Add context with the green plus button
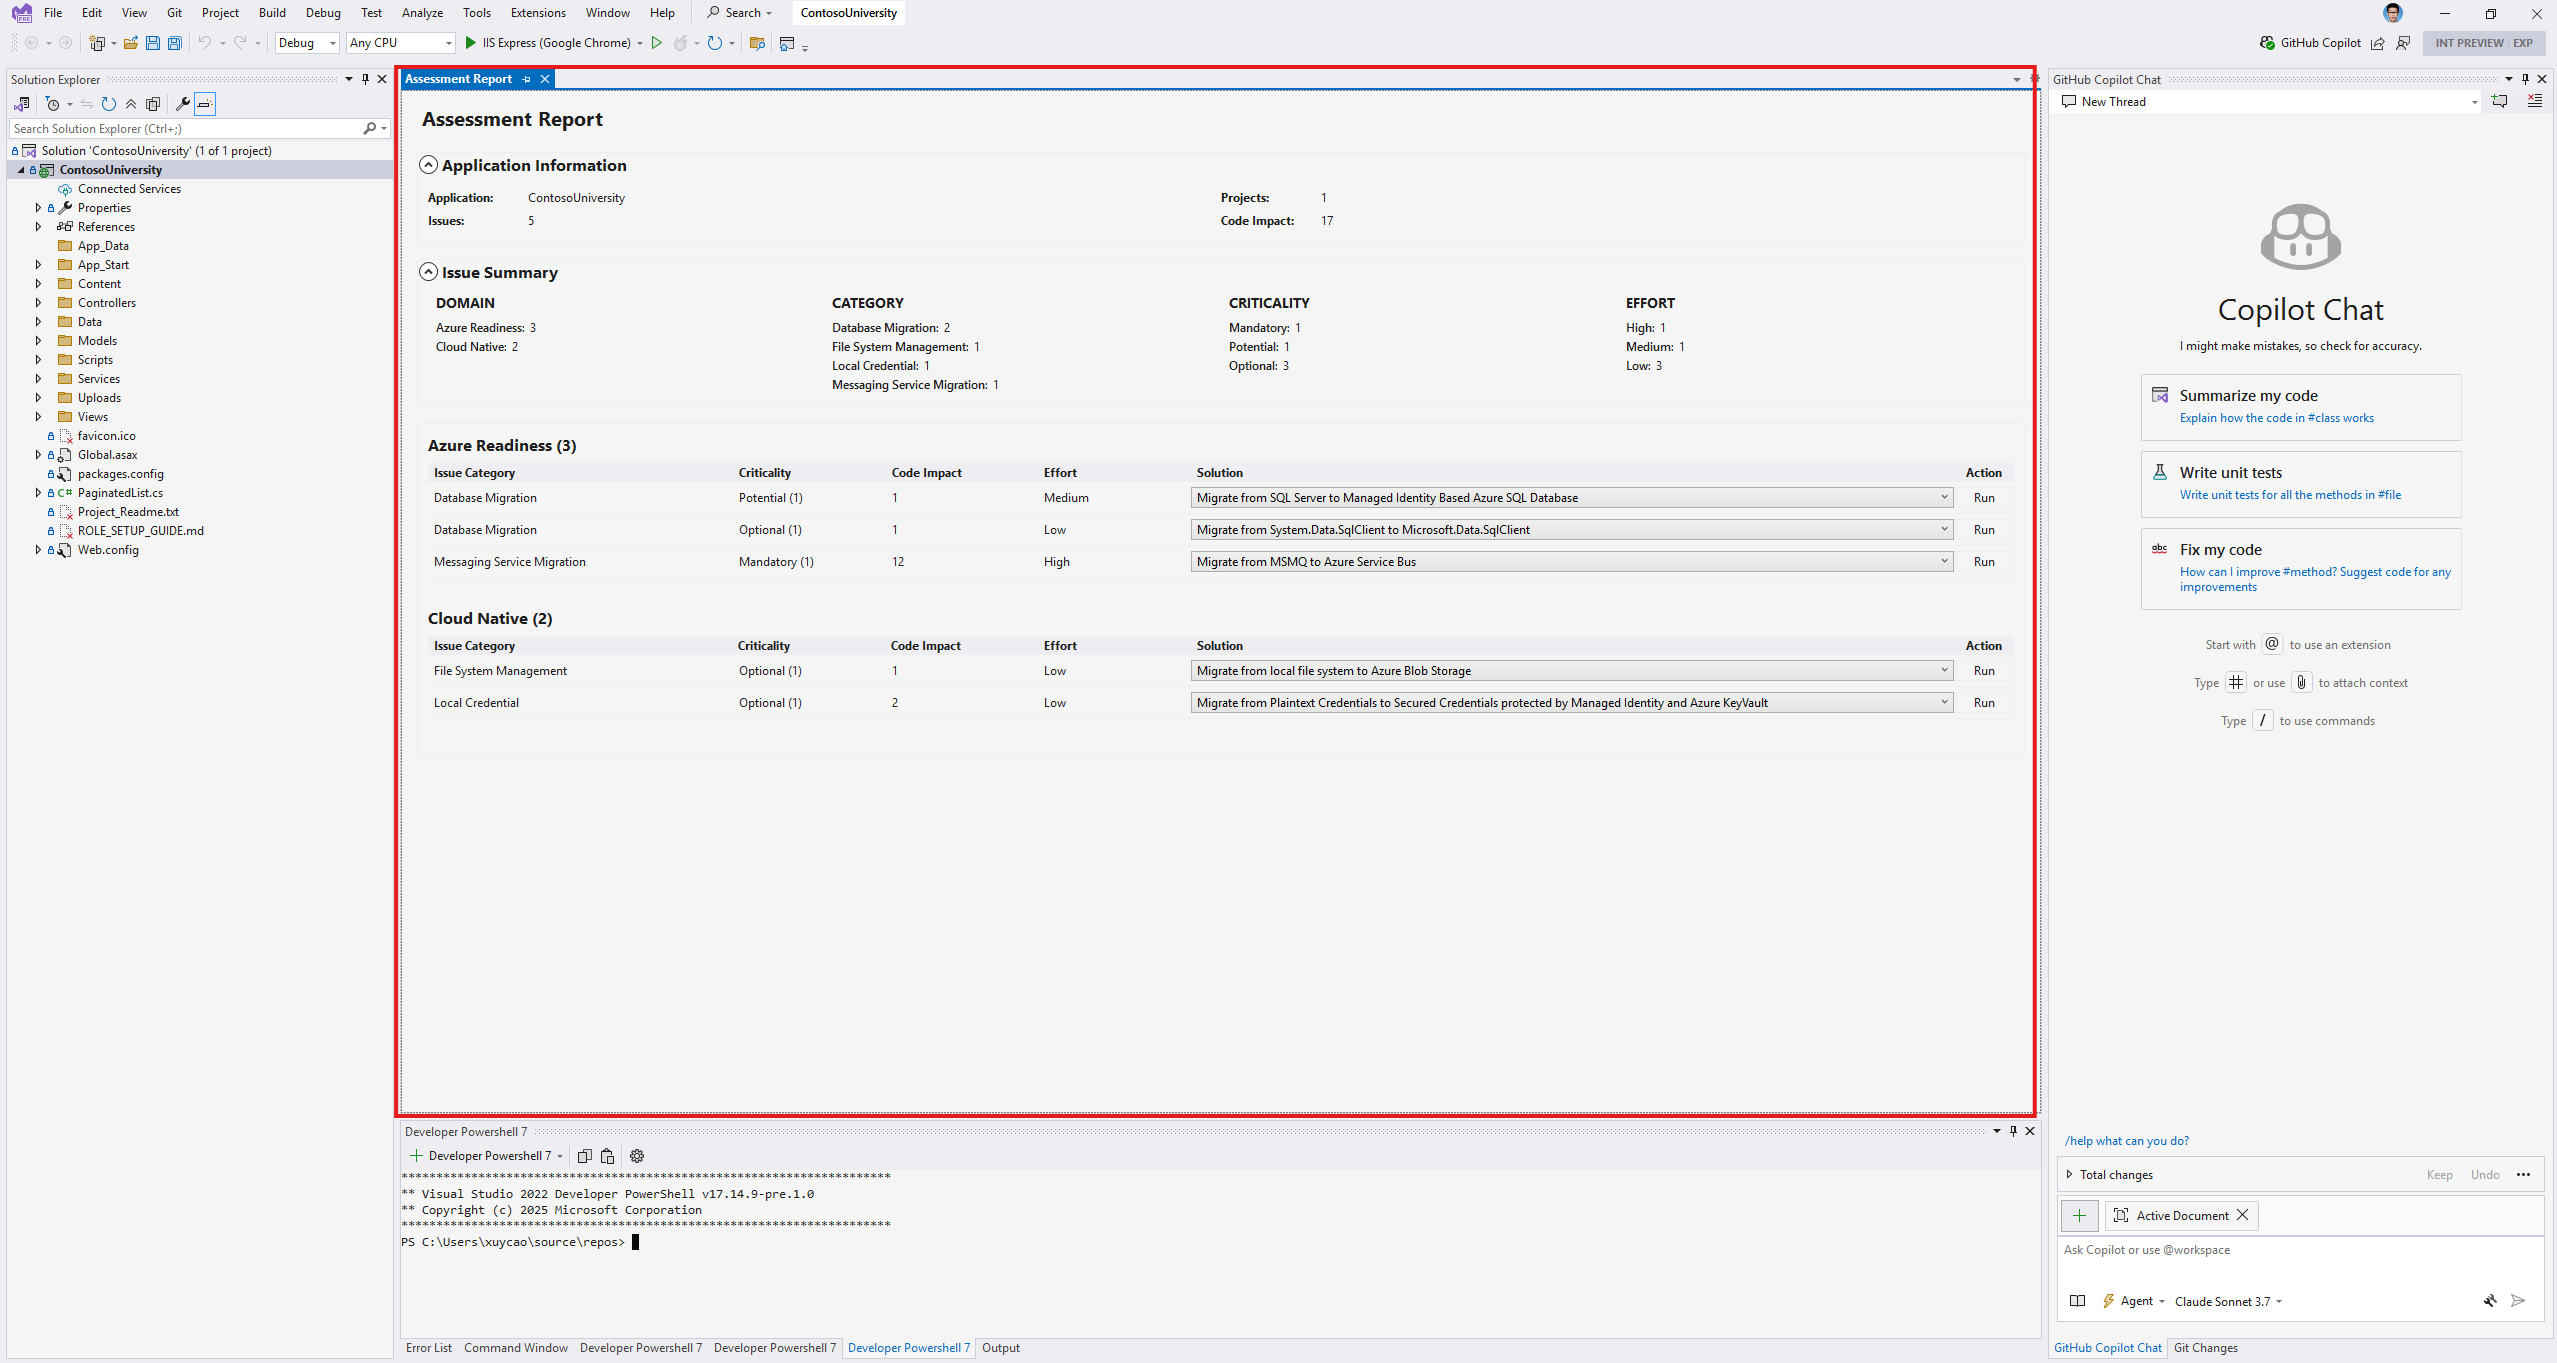 pyautogui.click(x=2079, y=1215)
